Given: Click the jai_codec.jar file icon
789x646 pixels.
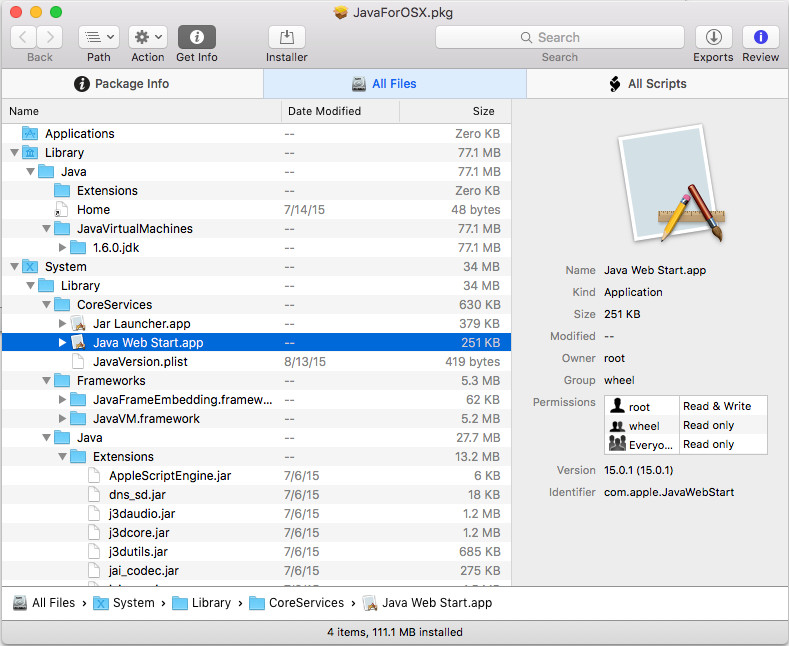Looking at the screenshot, I should (x=94, y=571).
